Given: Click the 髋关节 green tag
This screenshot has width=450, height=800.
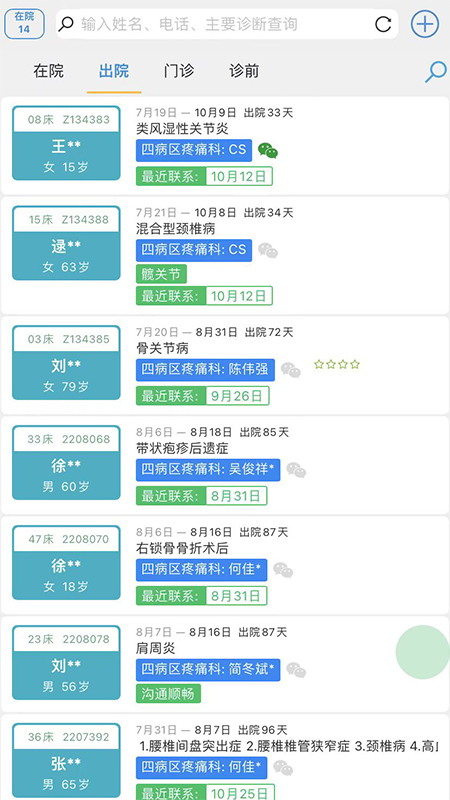Looking at the screenshot, I should coord(161,274).
